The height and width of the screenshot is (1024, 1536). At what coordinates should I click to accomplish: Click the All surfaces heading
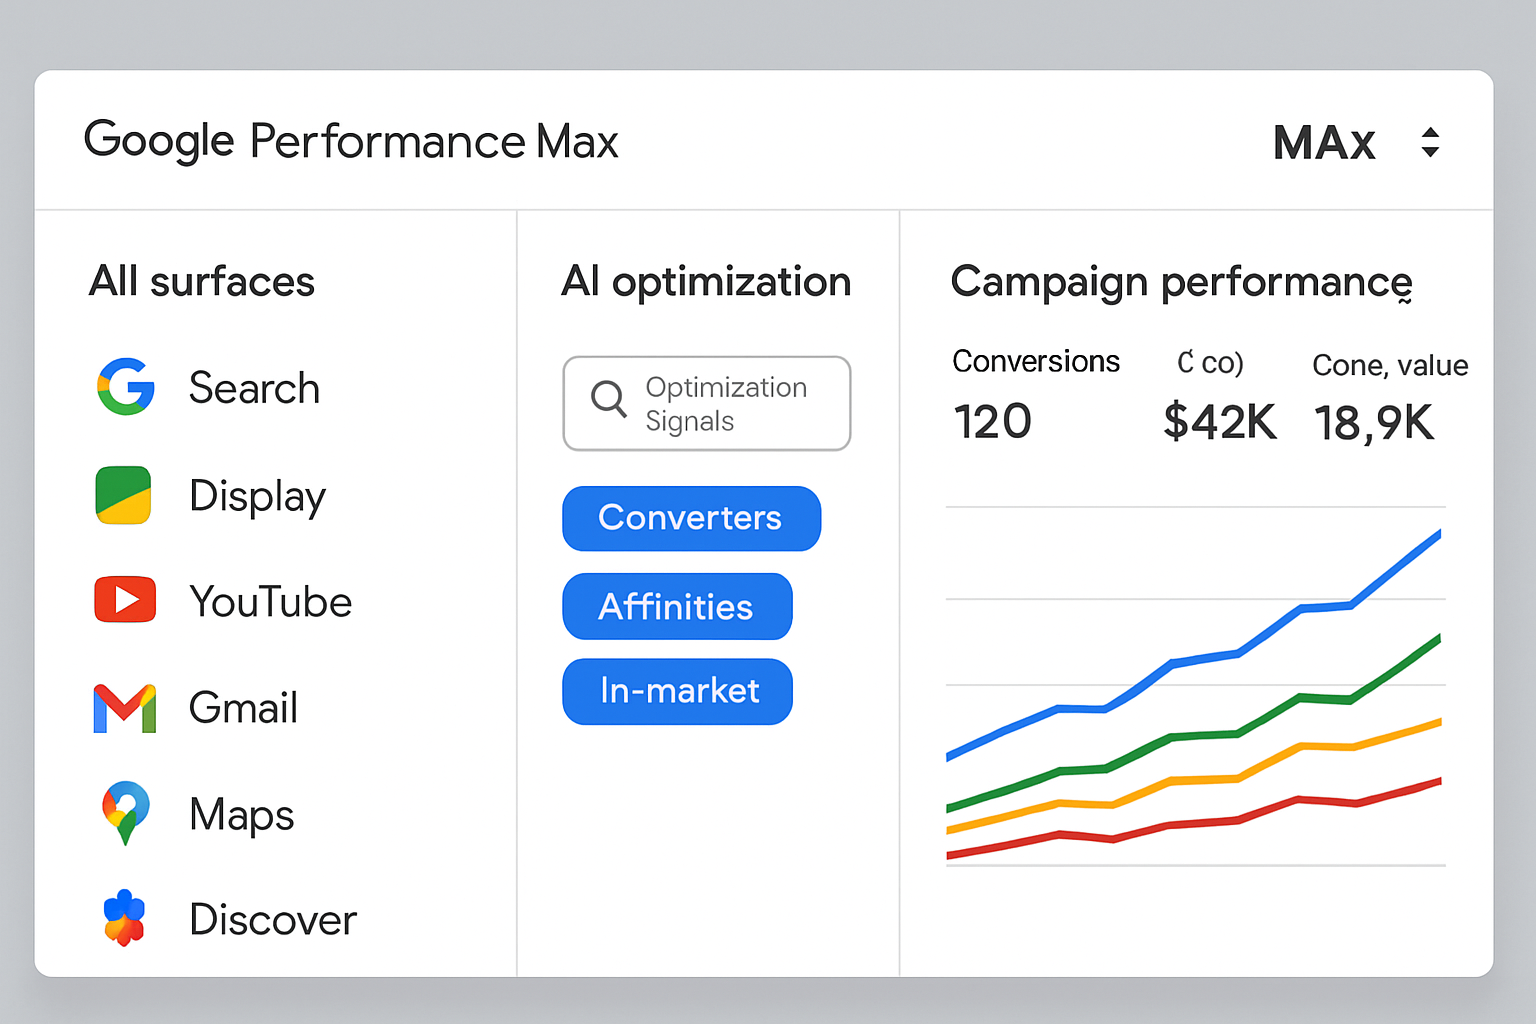[202, 281]
